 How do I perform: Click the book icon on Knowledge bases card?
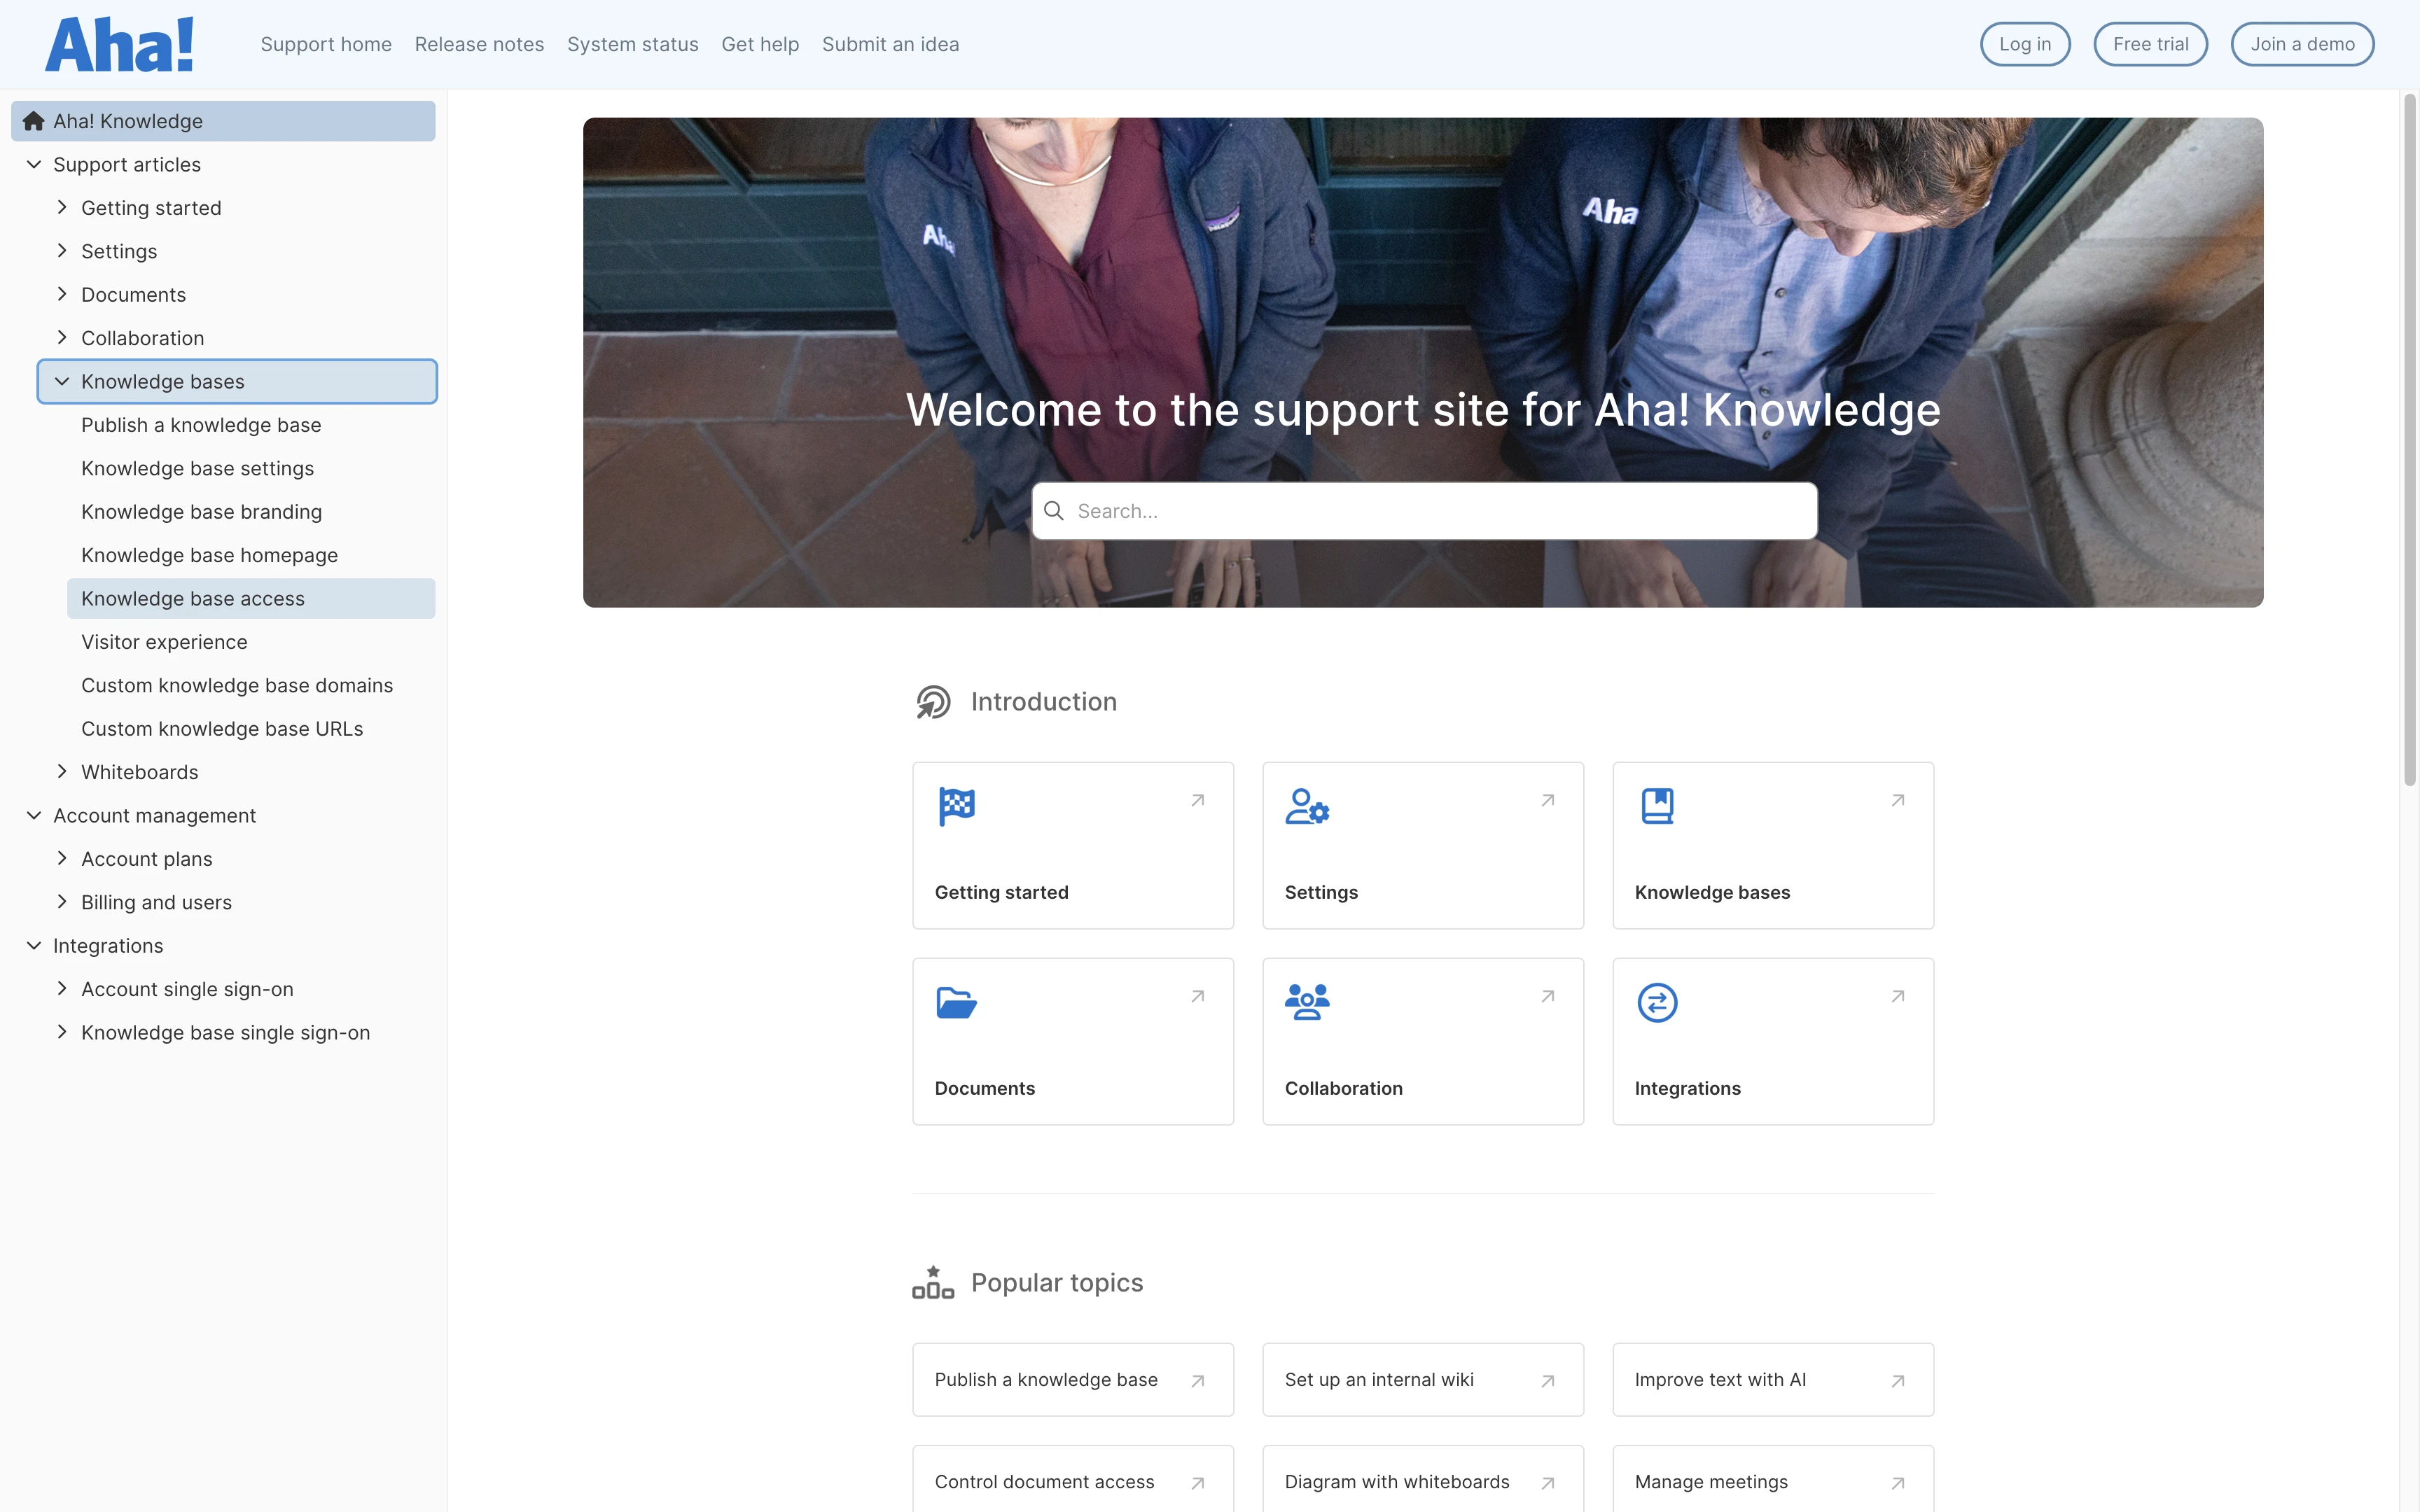click(x=1657, y=806)
